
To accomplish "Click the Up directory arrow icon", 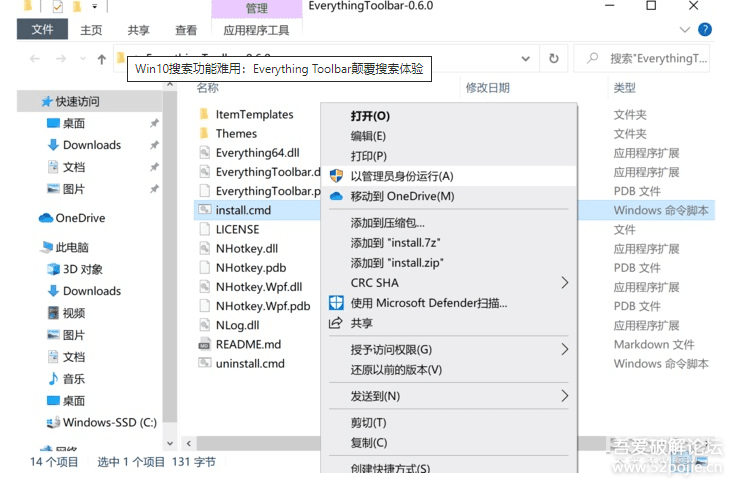I will pos(101,59).
